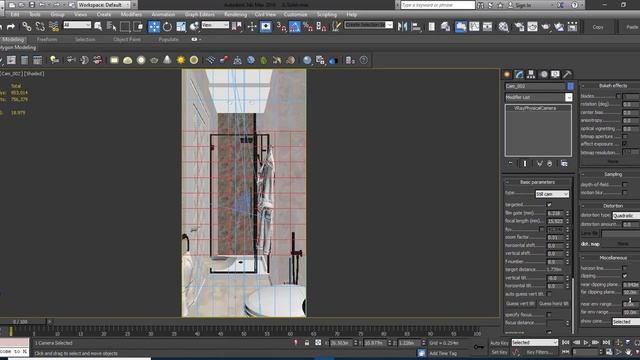The width and height of the screenshot is (640, 360).
Task: Toggle the targeted checkbox
Action: pos(549,204)
